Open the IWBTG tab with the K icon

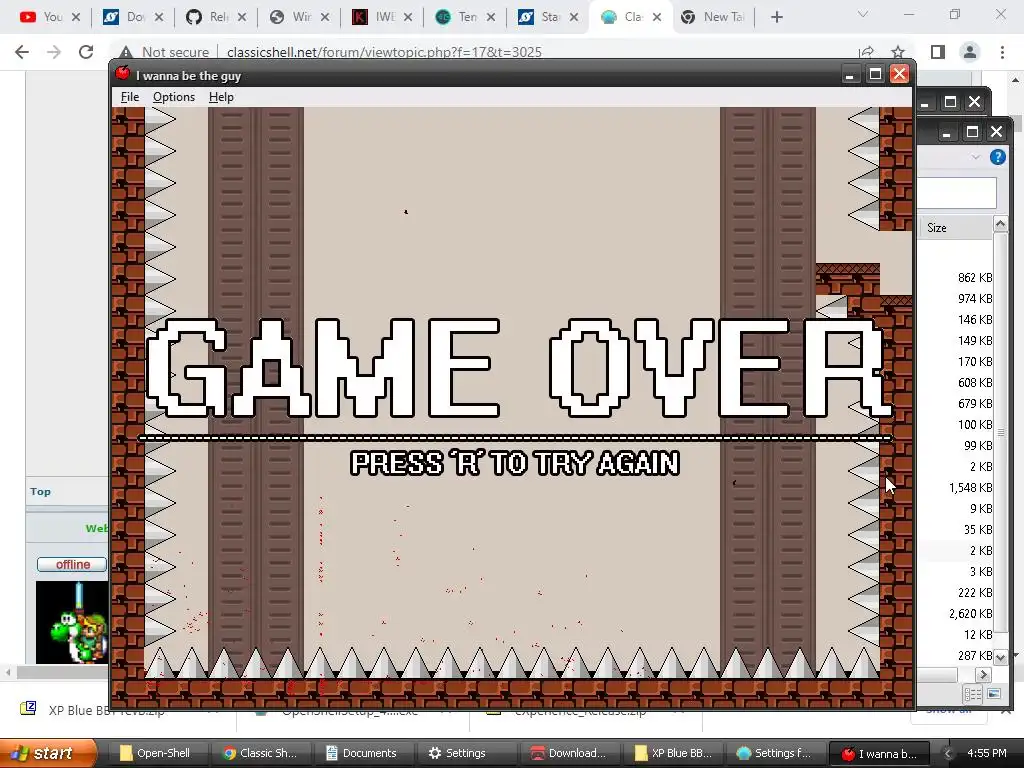pos(382,17)
